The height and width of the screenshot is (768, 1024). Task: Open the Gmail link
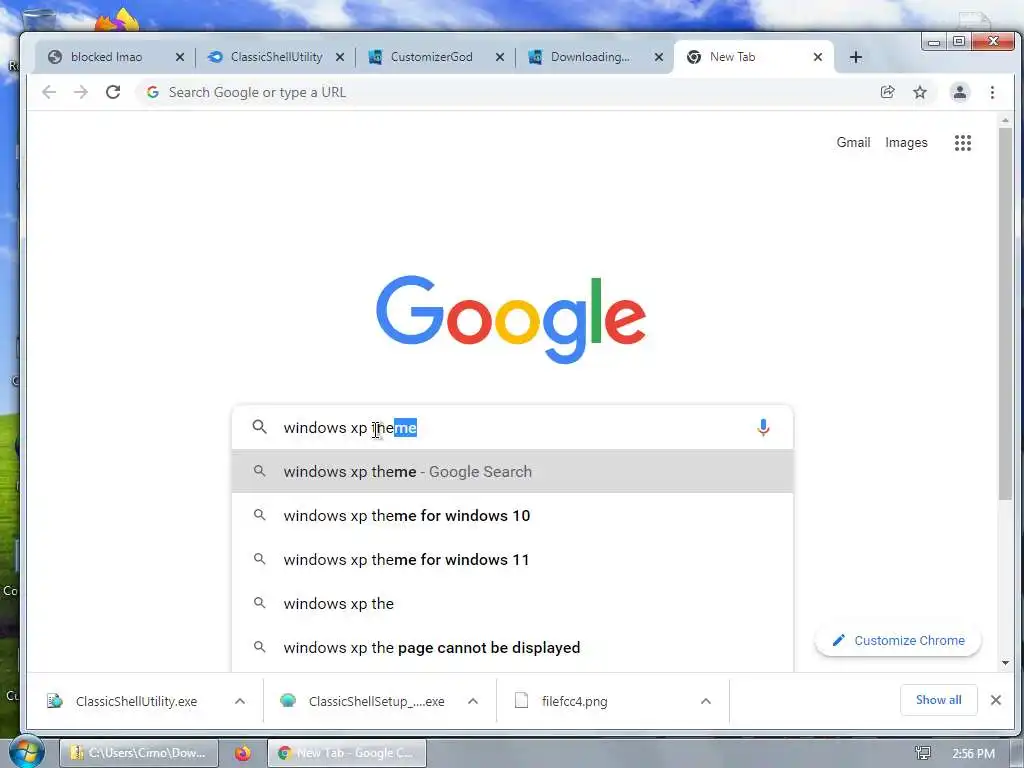[853, 142]
